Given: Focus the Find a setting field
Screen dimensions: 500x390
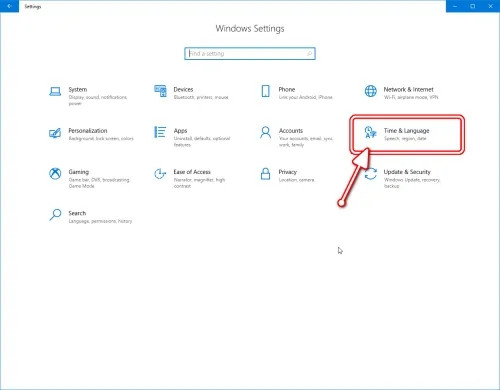Looking at the screenshot, I should point(250,53).
